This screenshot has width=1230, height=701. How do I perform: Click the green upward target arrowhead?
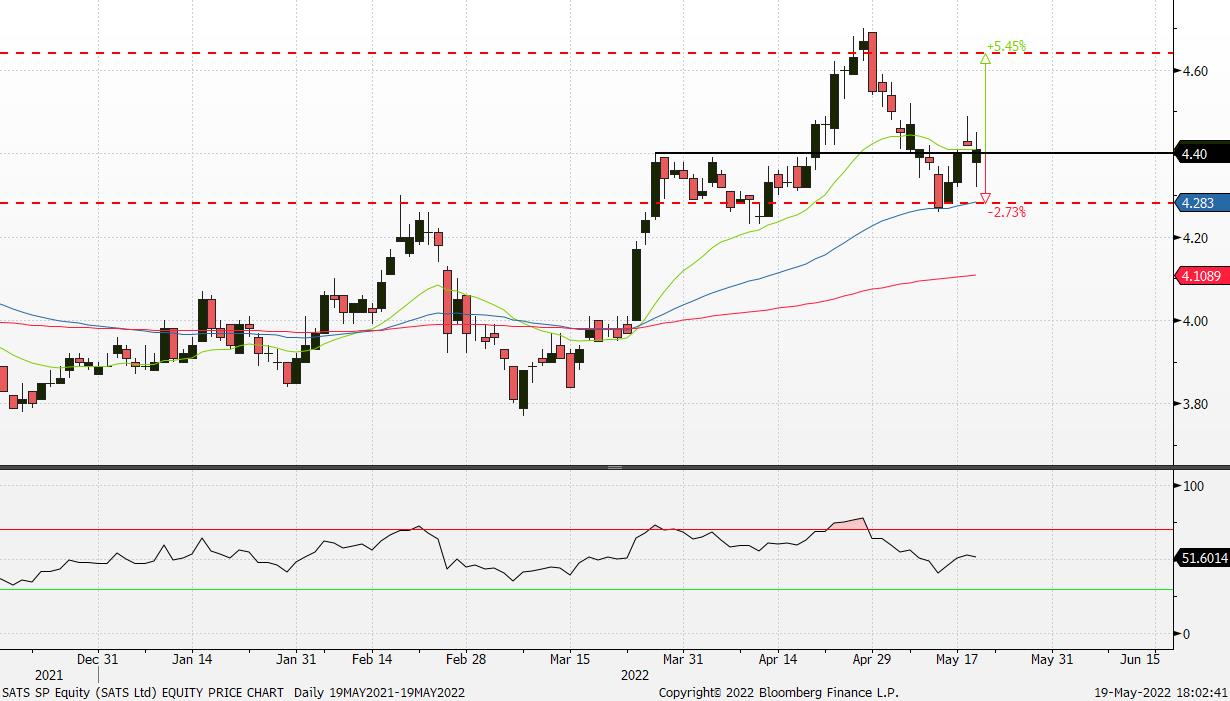click(x=985, y=59)
